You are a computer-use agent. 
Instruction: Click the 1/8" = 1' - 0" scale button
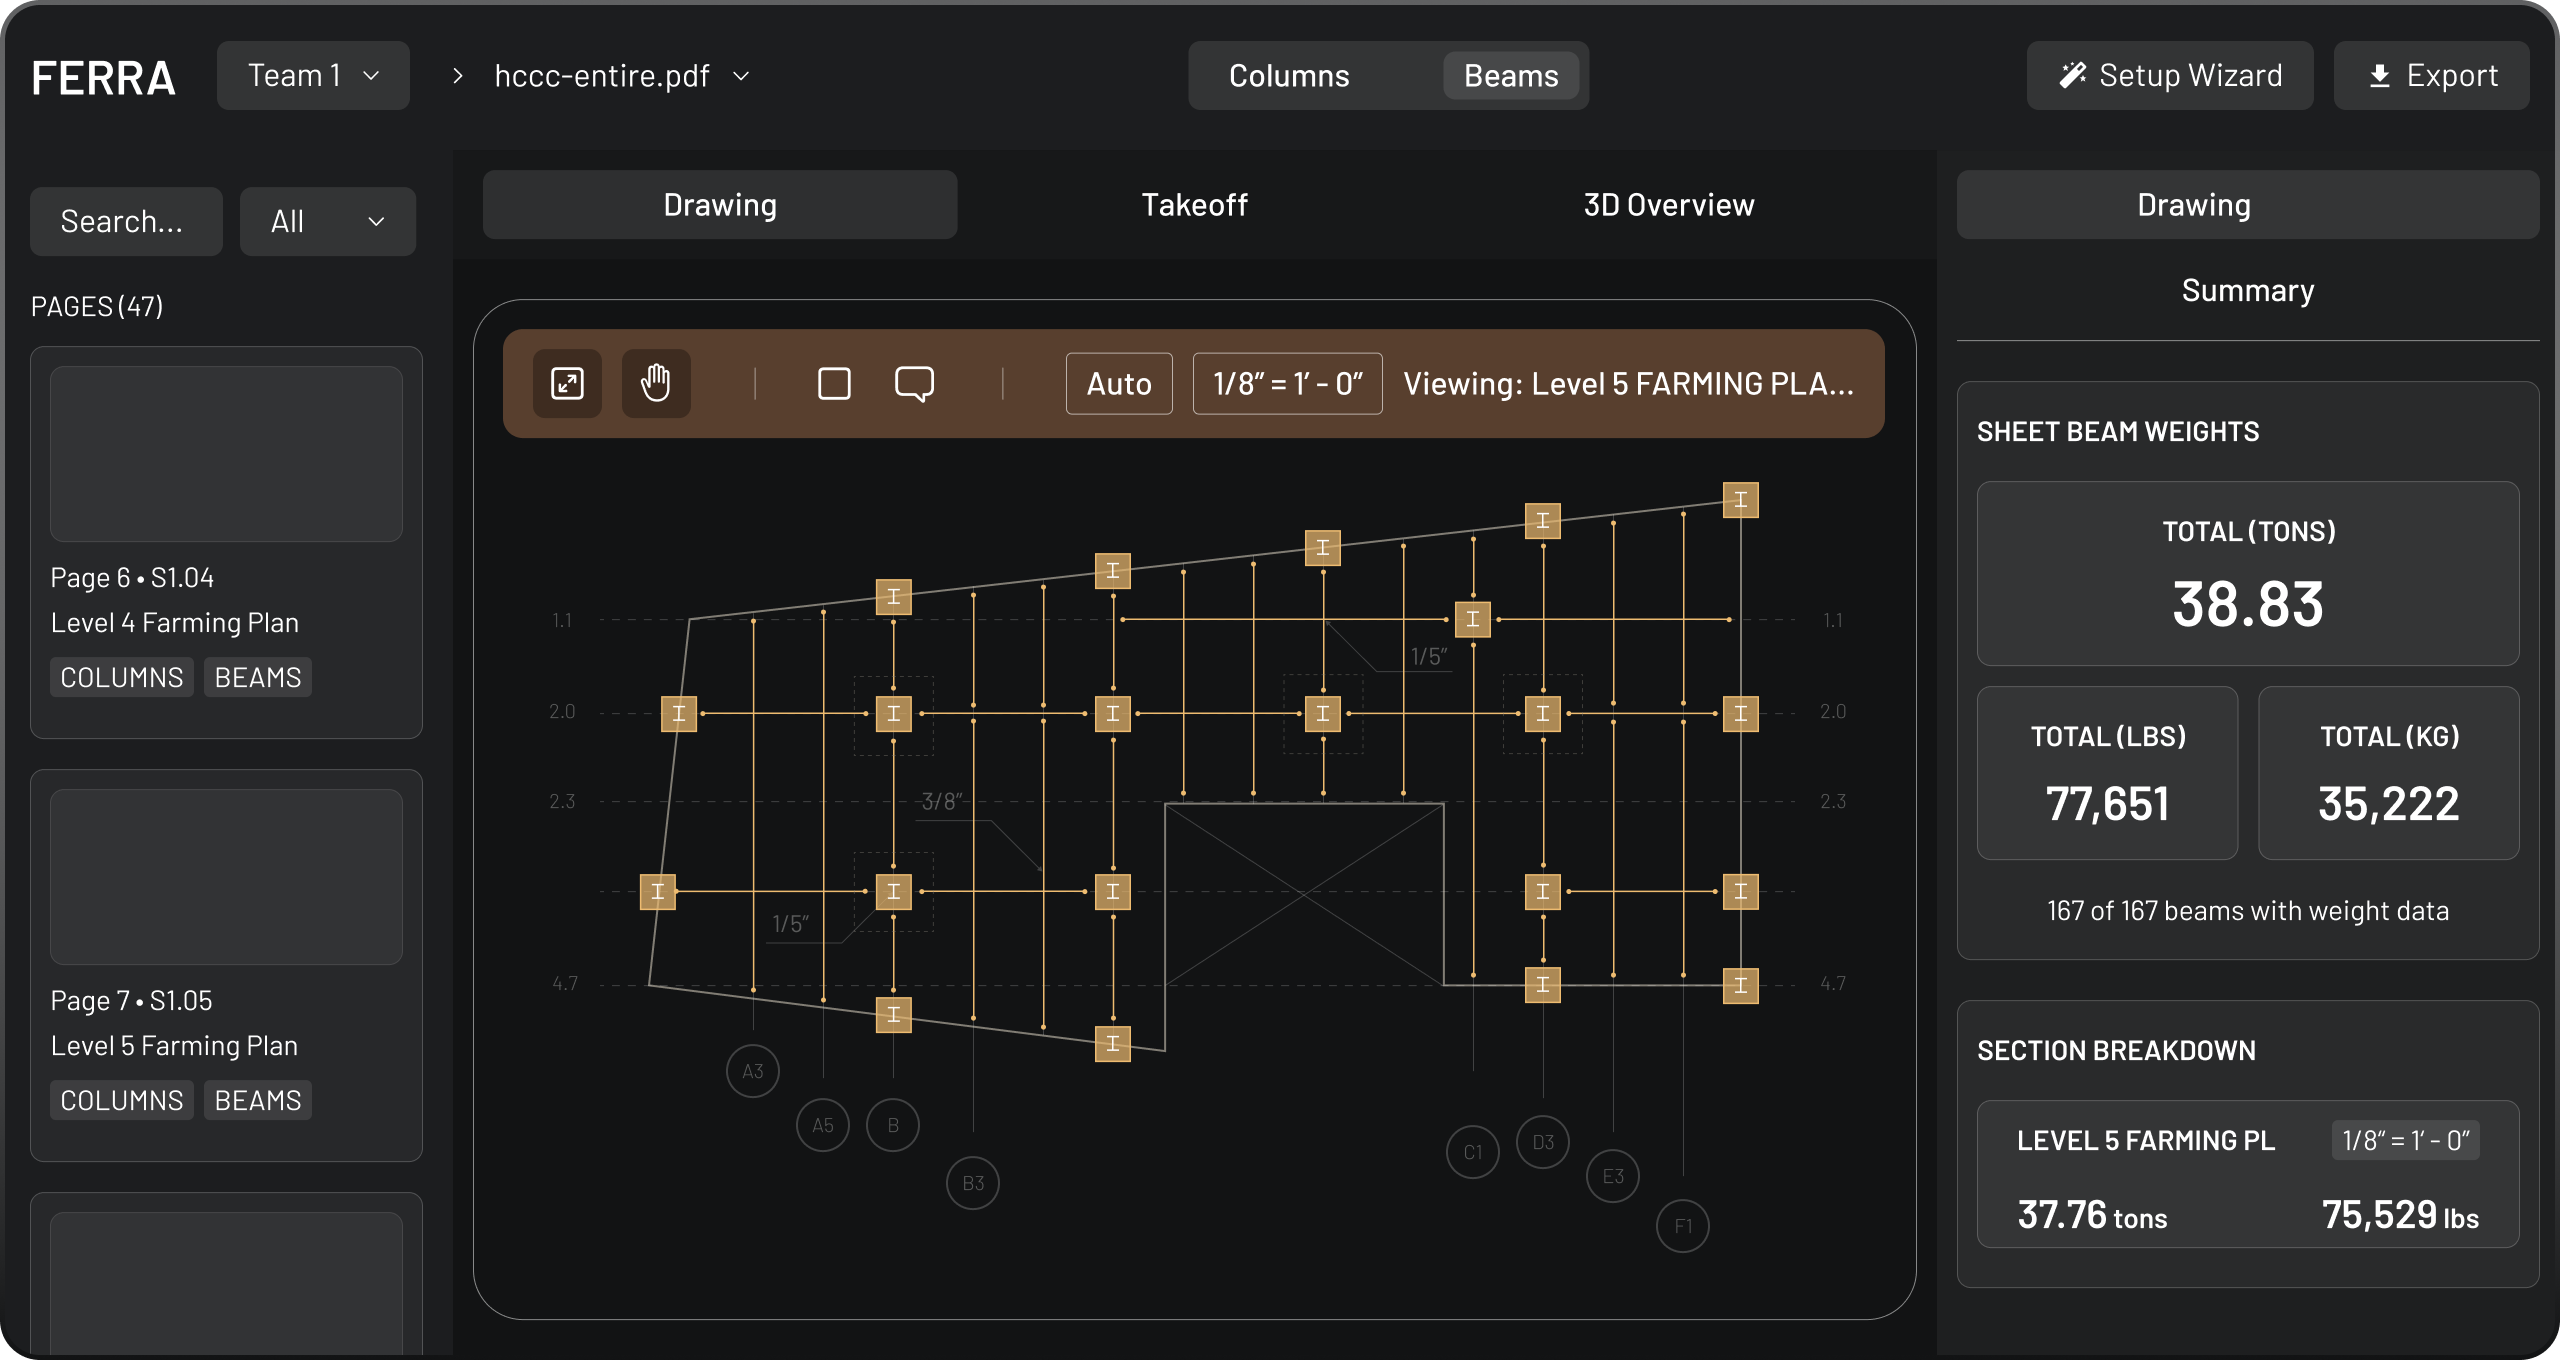[x=1287, y=383]
